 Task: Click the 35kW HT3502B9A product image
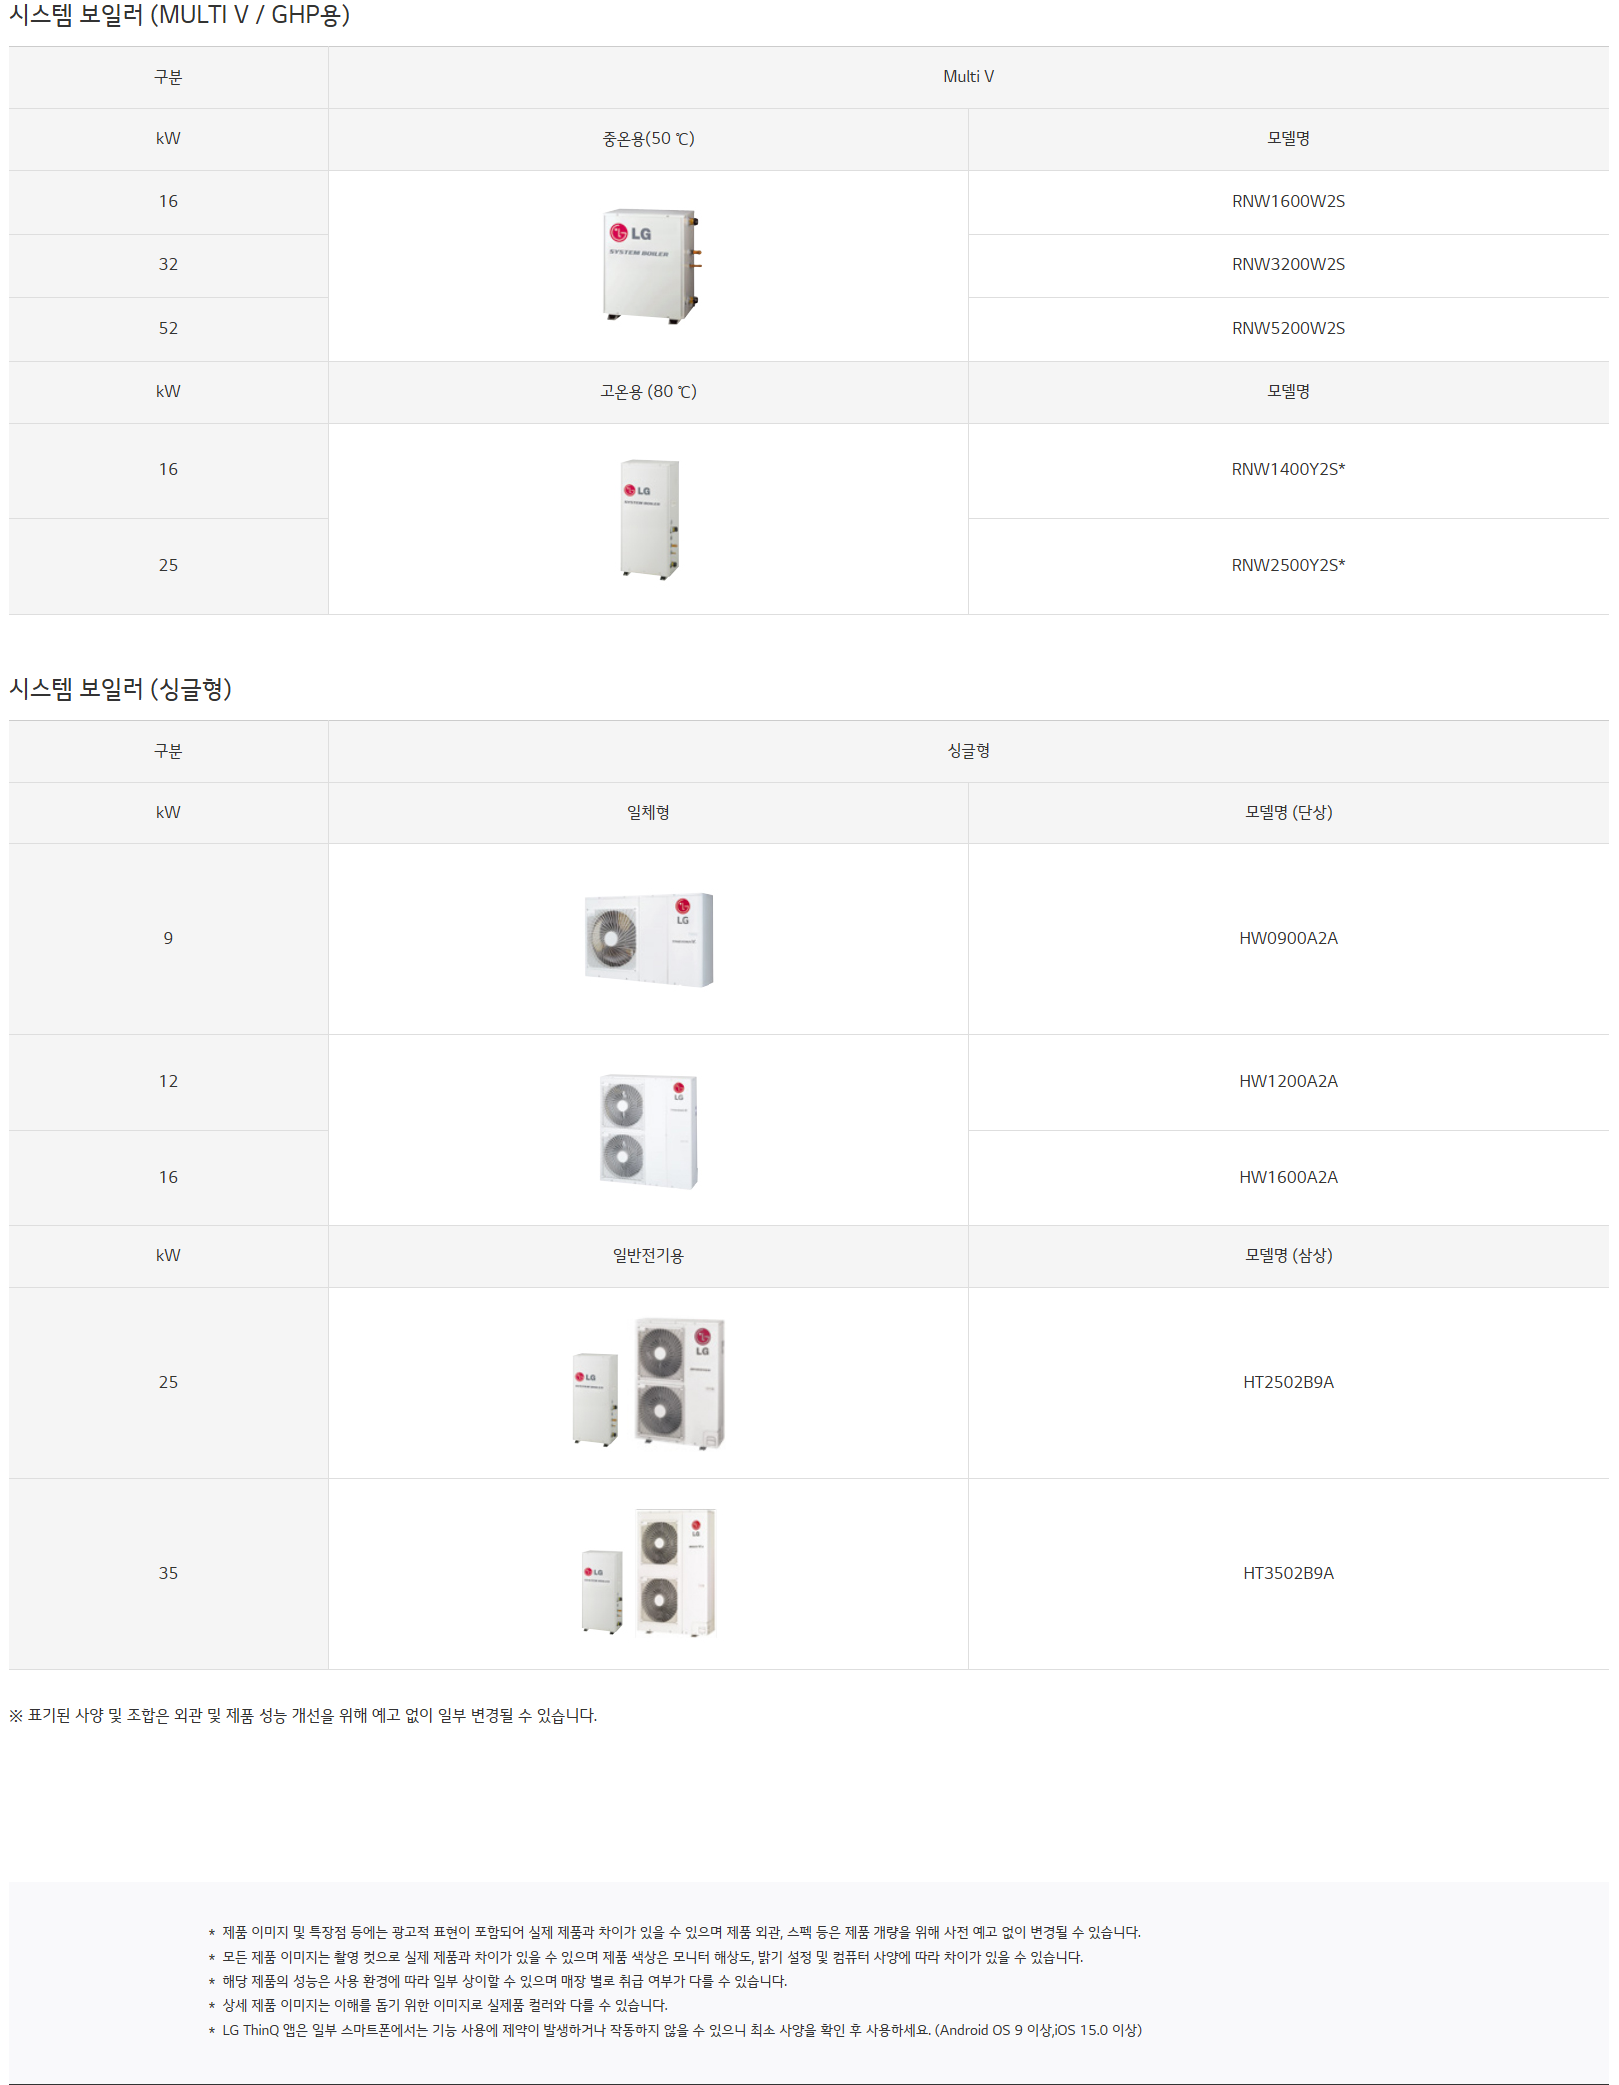coord(649,1572)
